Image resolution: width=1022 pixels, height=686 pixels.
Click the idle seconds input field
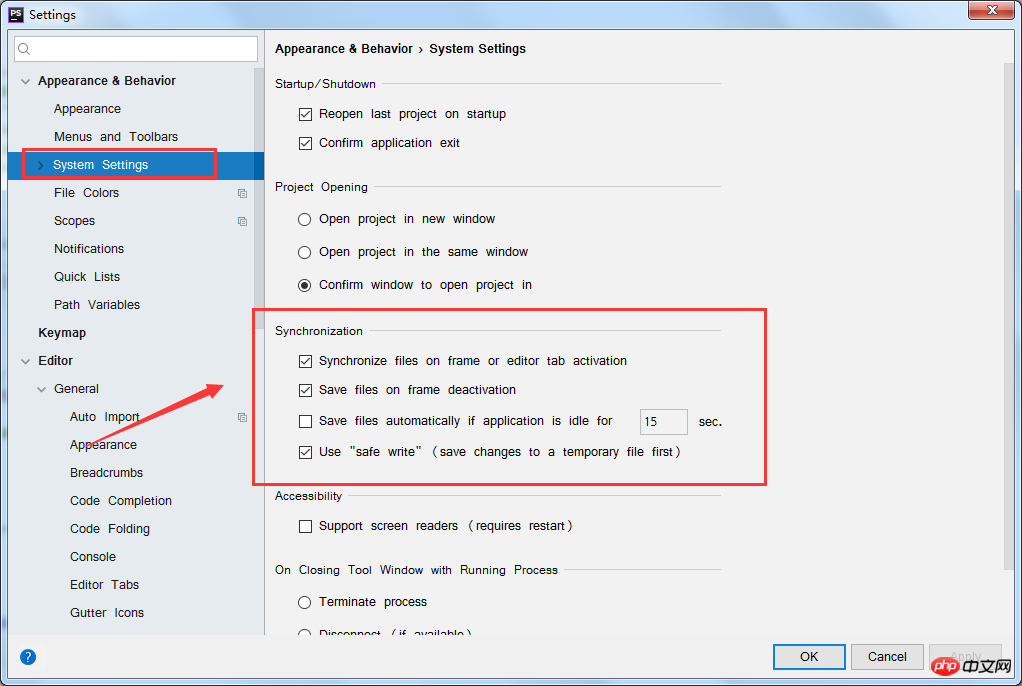(664, 421)
